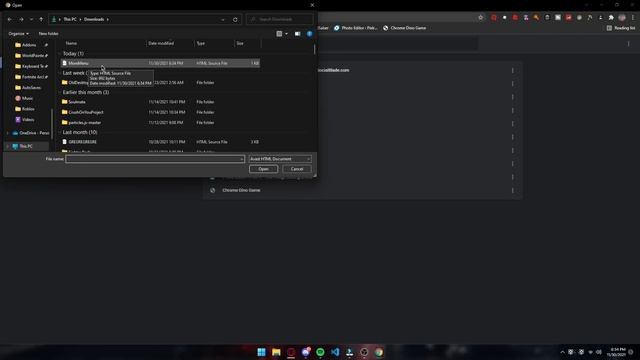Click Downloads in the address path
Image resolution: width=640 pixels, height=360 pixels.
tap(94, 19)
